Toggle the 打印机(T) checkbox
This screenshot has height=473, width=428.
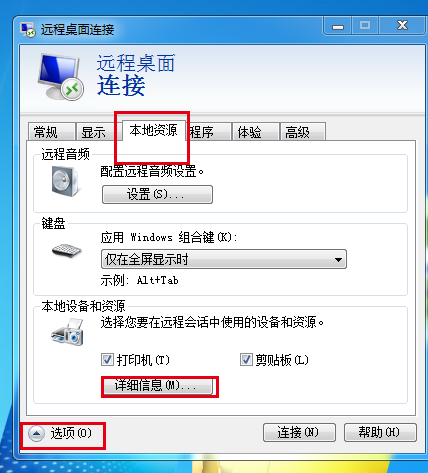click(107, 360)
